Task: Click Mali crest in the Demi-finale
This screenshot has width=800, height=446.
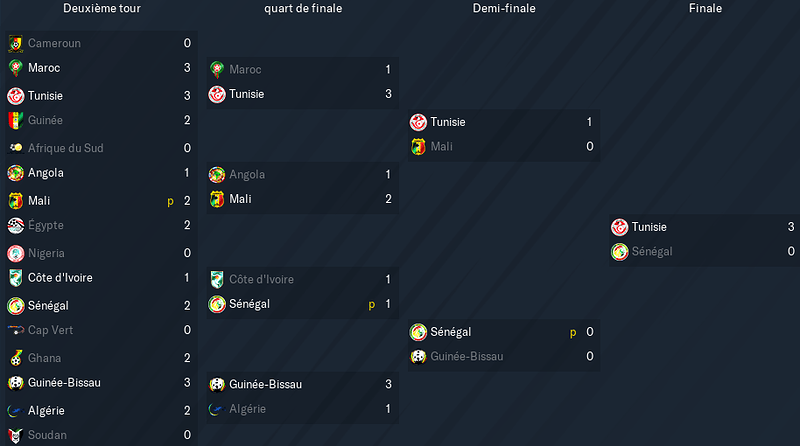Action: coord(418,146)
